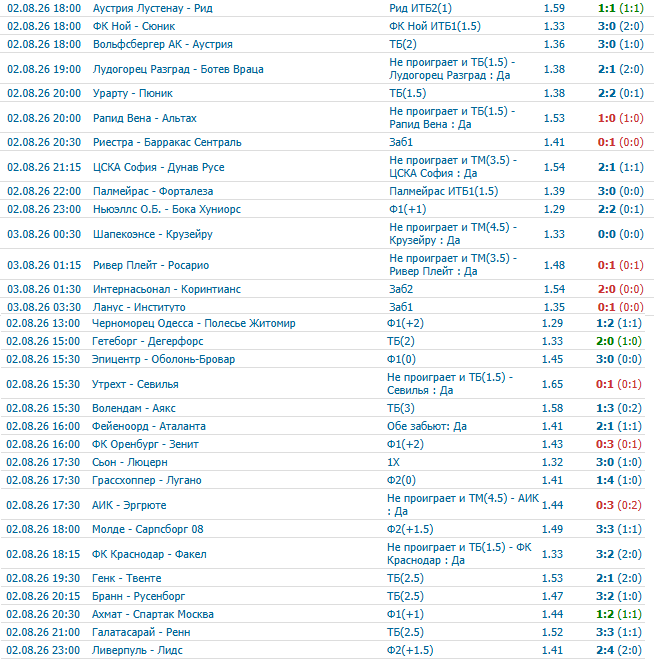This screenshot has height=662, width=656.
Task: Select Ахмат - Спартак Москва match
Action: coord(153,615)
